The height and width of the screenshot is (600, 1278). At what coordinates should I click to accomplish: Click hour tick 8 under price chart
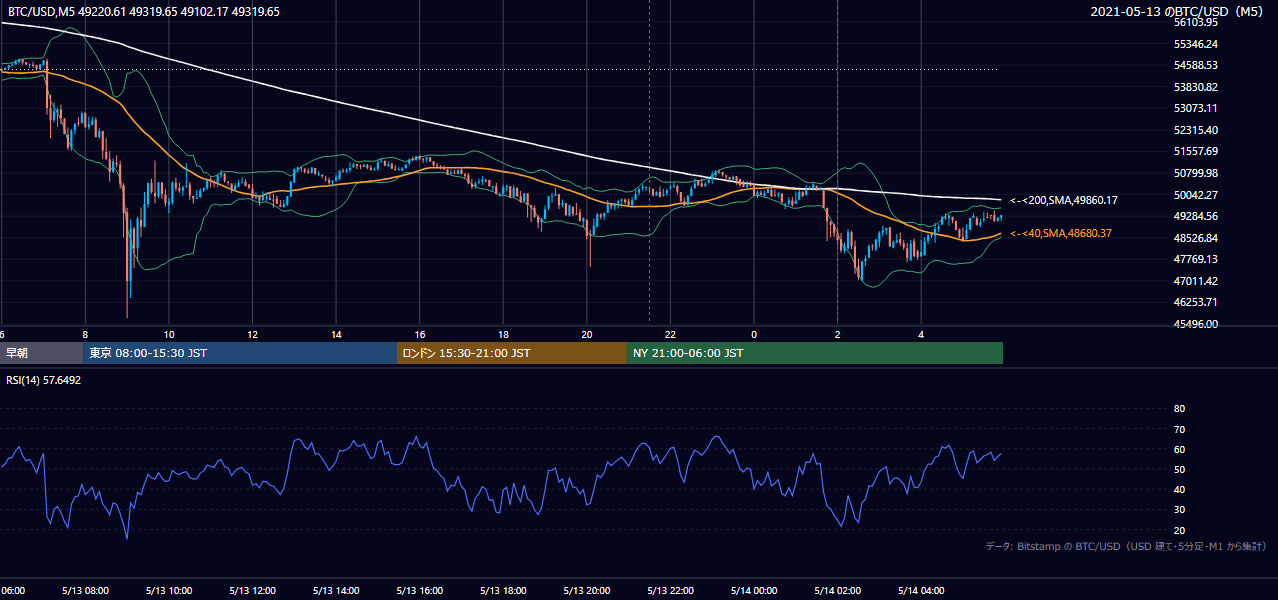[85, 335]
